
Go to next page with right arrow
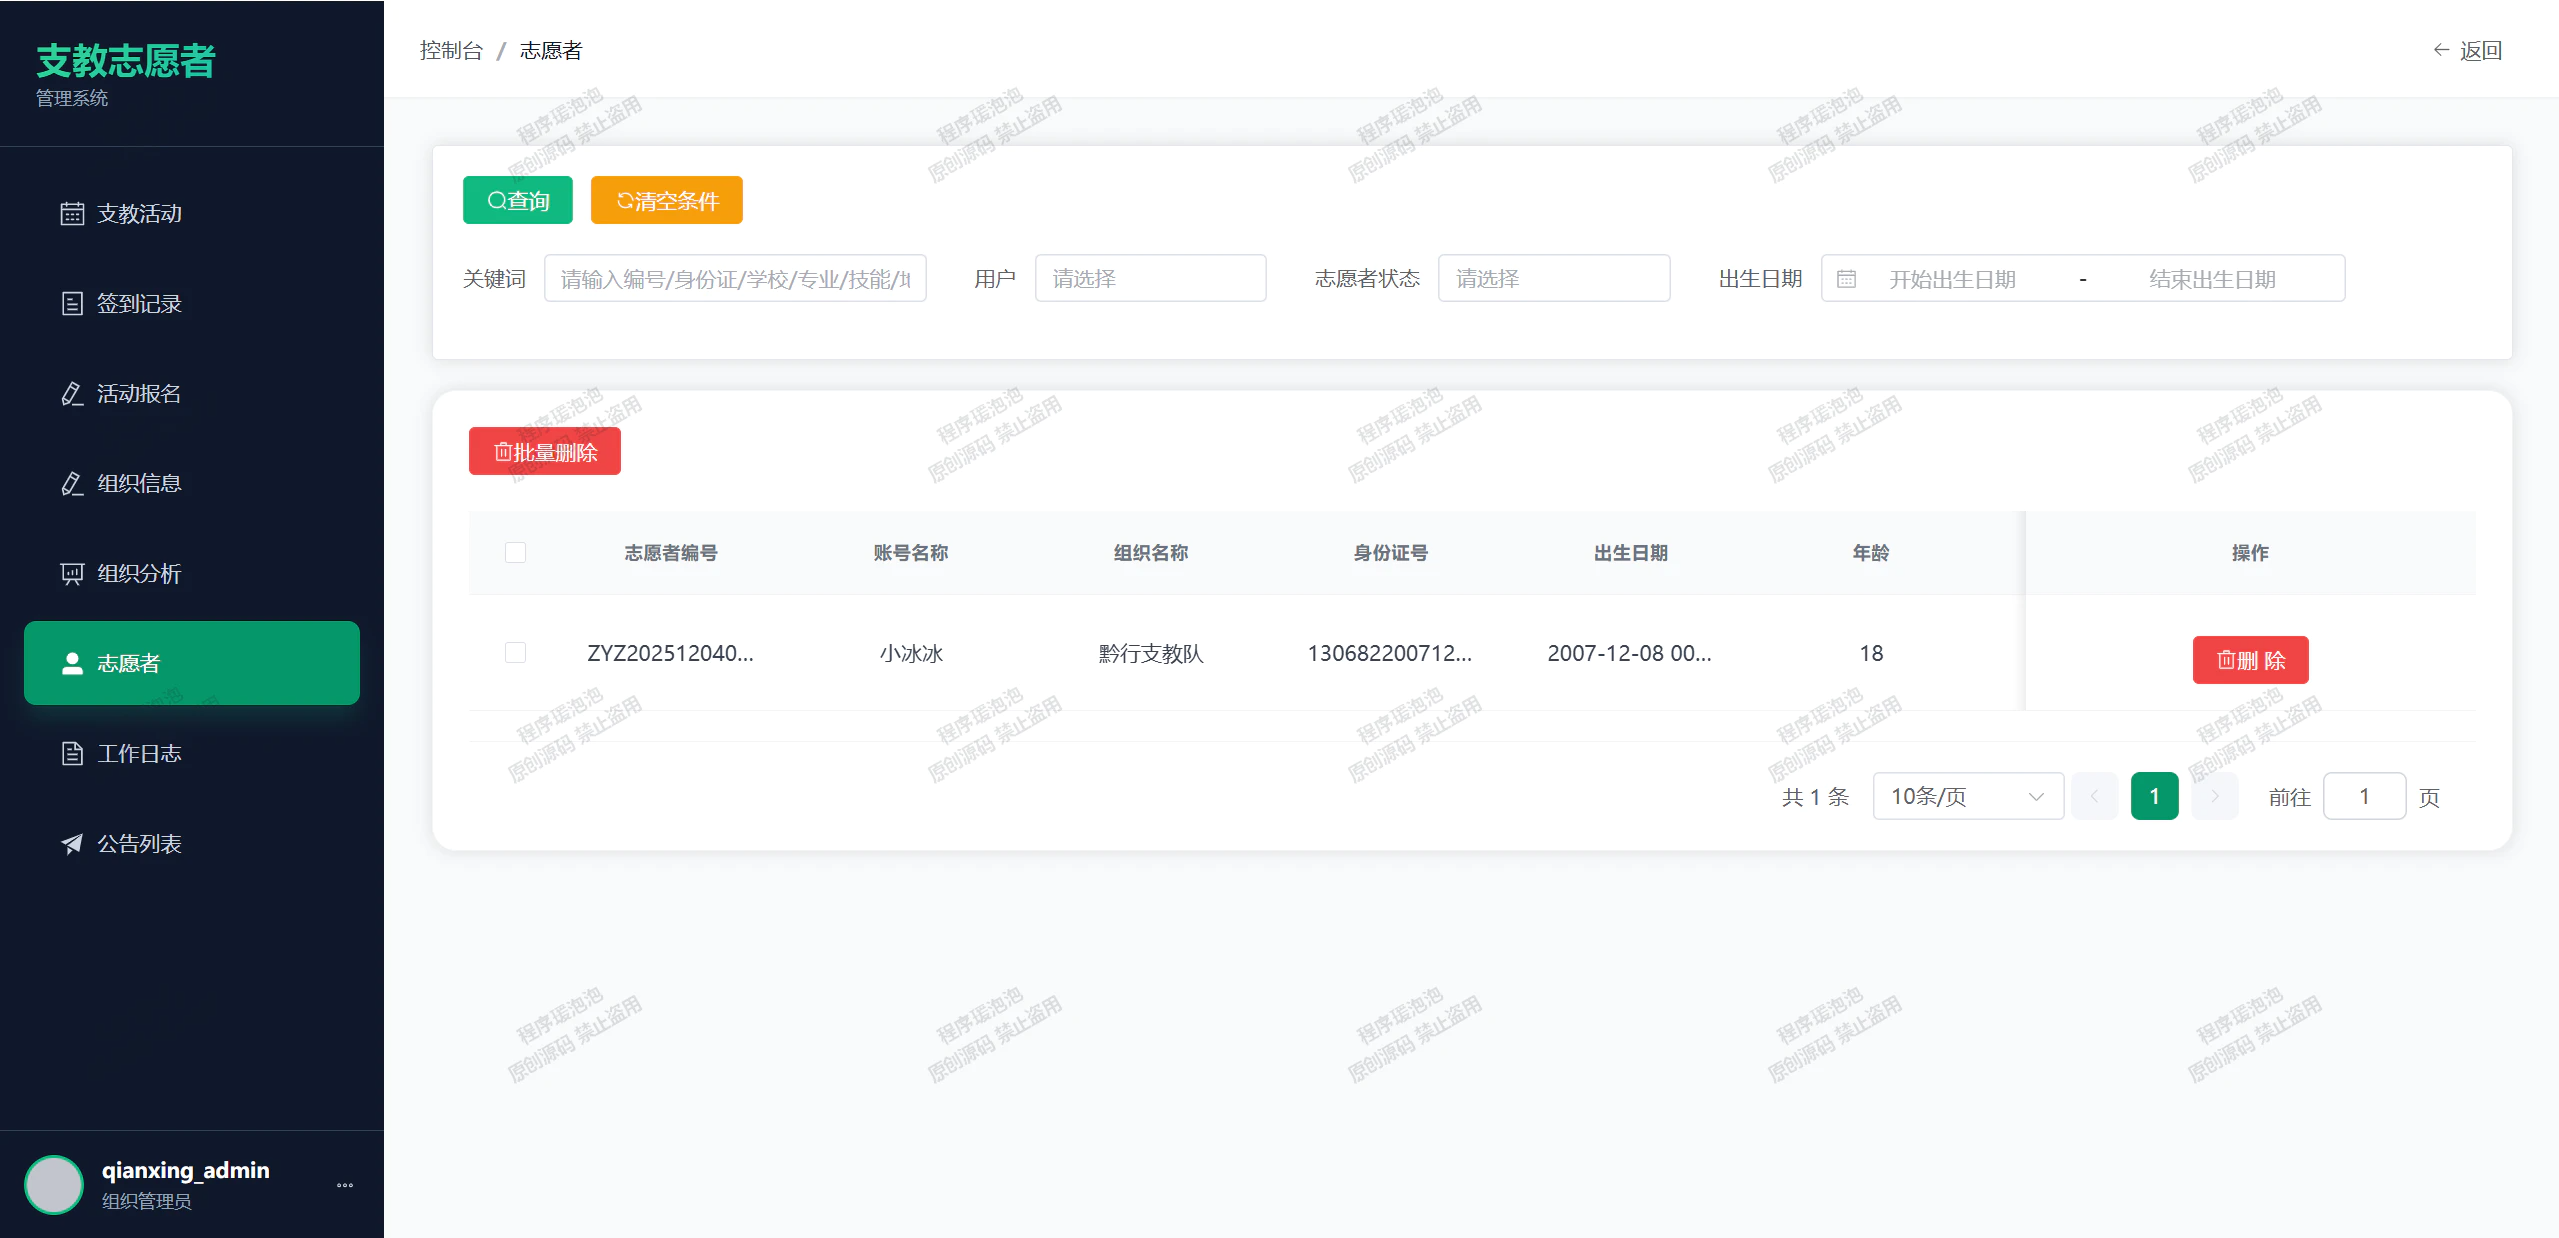pos(2215,796)
